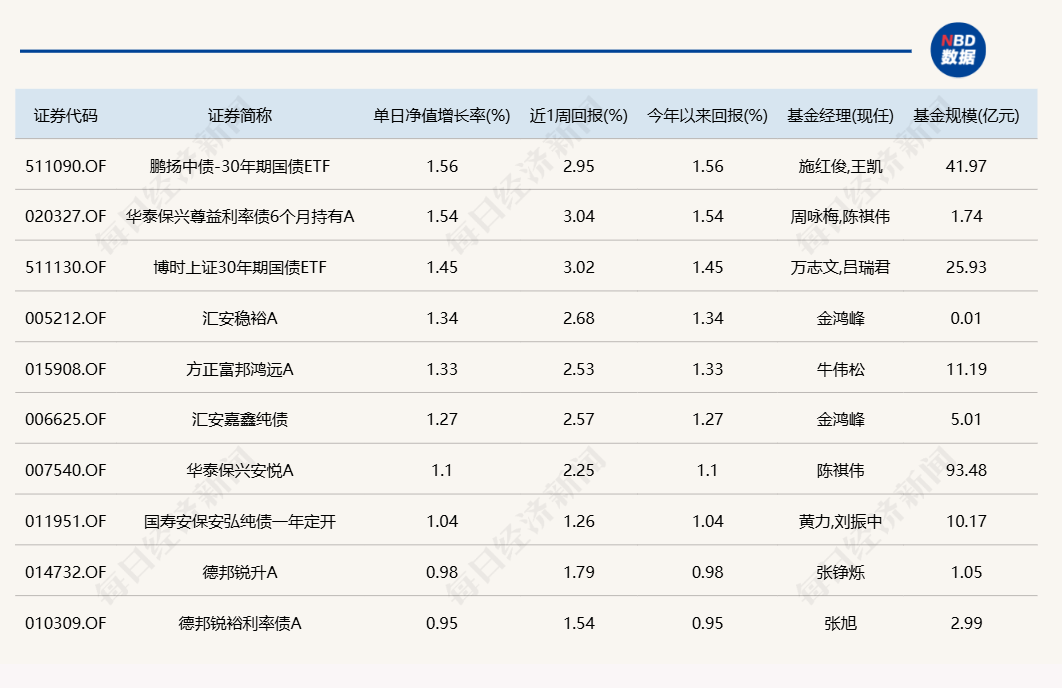Select code cell 011951.OF
The image size is (1062, 688).
click(66, 521)
